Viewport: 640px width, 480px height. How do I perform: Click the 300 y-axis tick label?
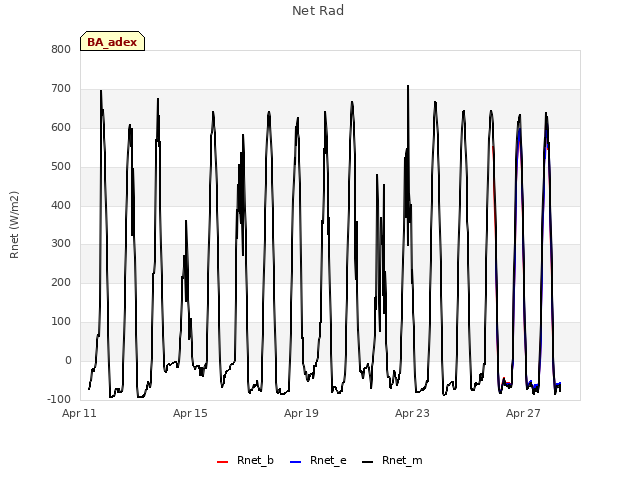[61, 244]
